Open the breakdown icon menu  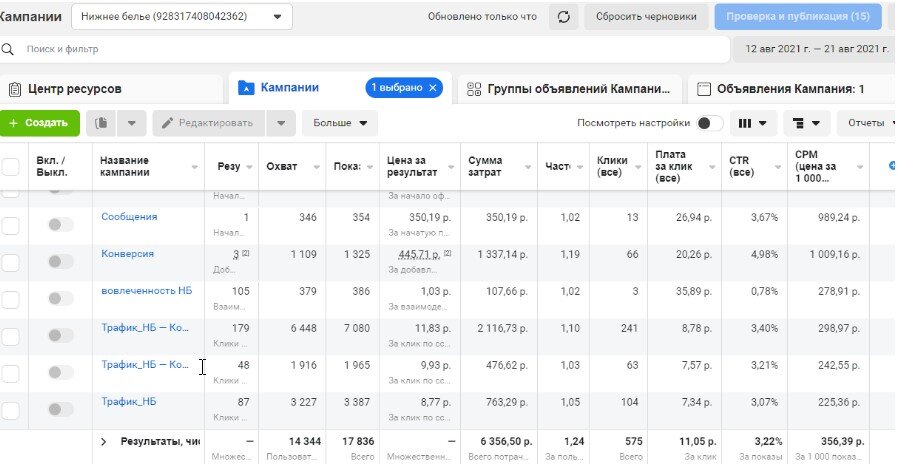807,123
